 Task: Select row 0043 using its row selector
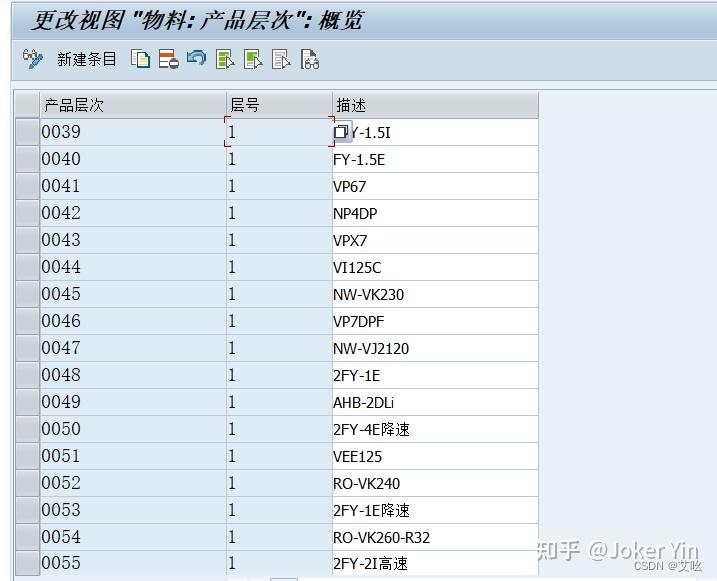coord(27,240)
